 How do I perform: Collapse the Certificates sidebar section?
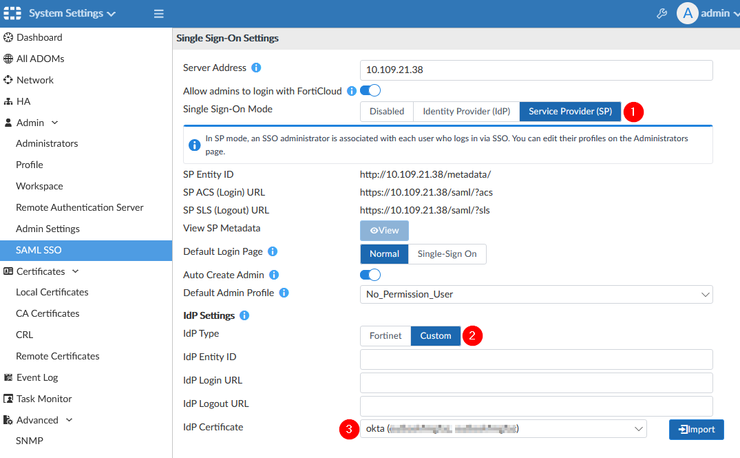point(75,271)
